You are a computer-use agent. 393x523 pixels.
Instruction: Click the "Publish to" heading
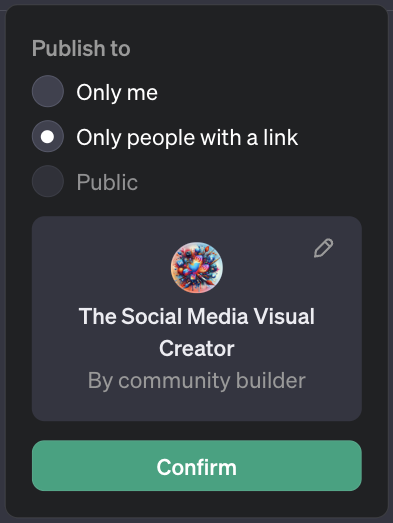click(81, 48)
